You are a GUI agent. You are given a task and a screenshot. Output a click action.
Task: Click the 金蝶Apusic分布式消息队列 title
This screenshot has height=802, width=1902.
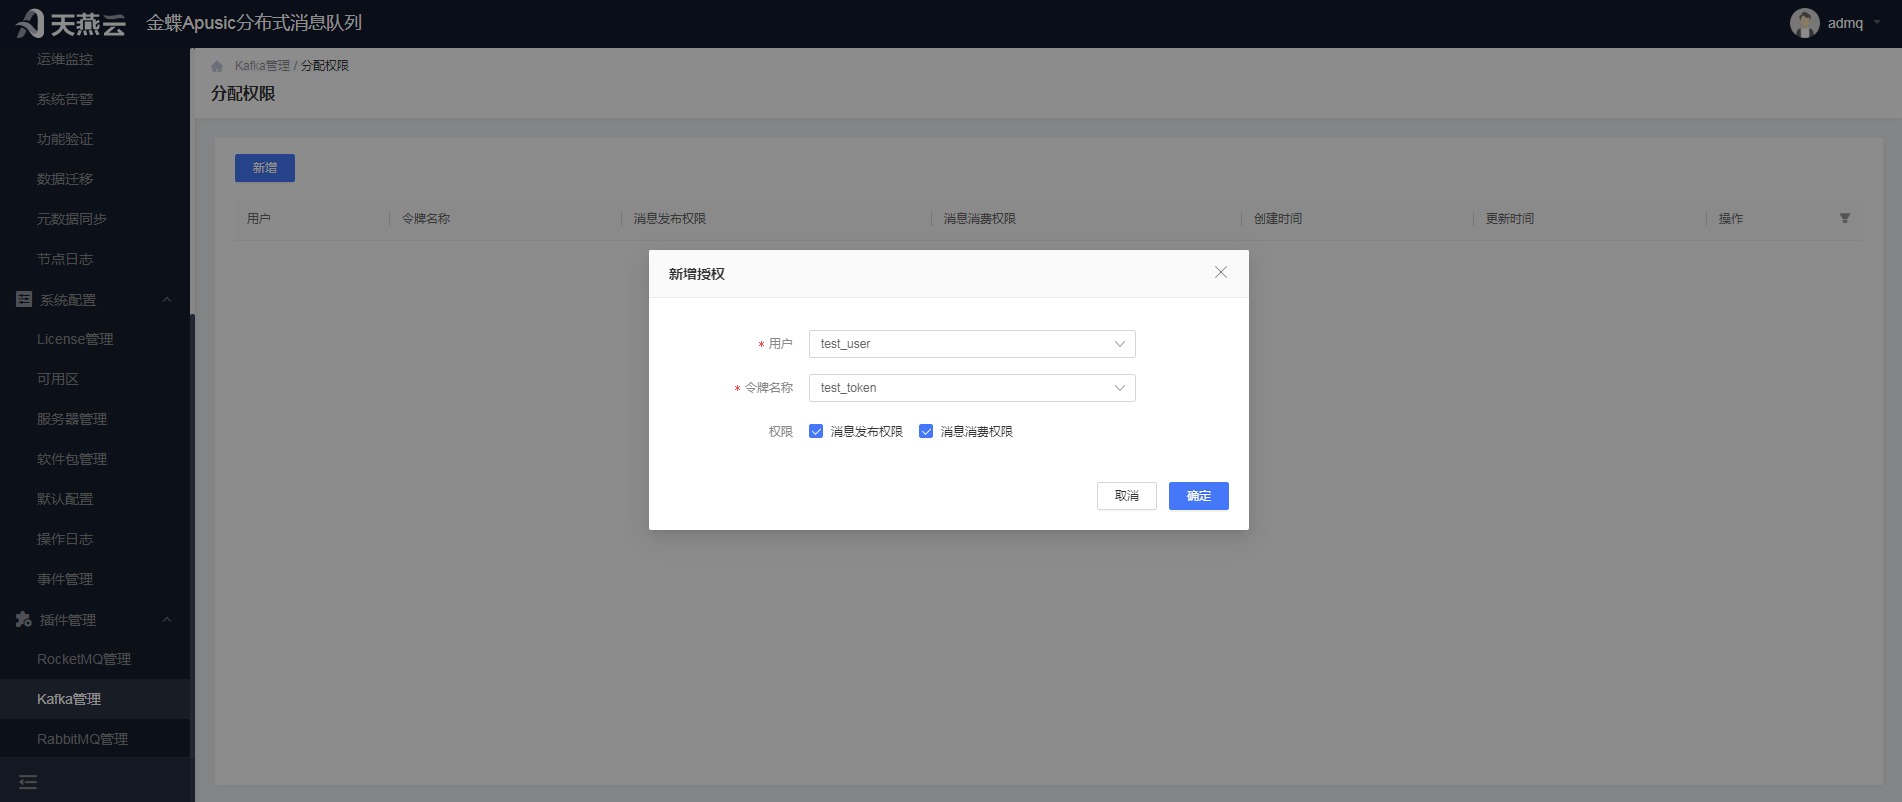(254, 23)
